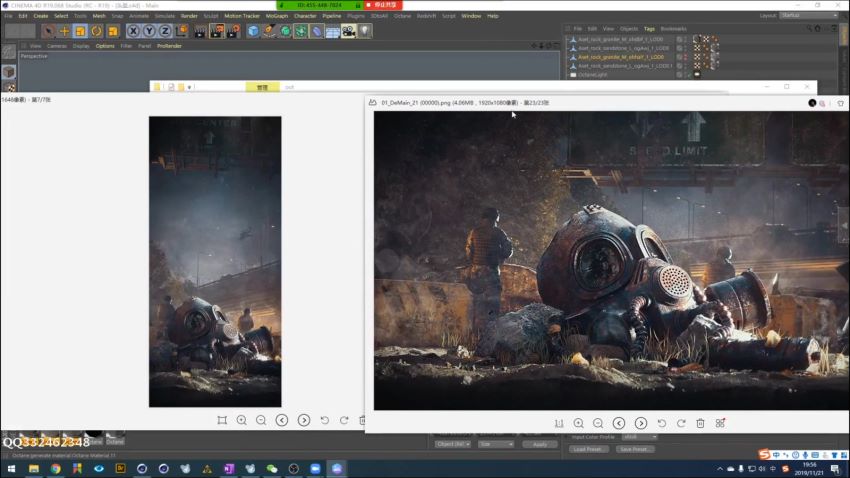Toggle Z axis lock
Viewport: 850px width, 478px height.
(165, 31)
